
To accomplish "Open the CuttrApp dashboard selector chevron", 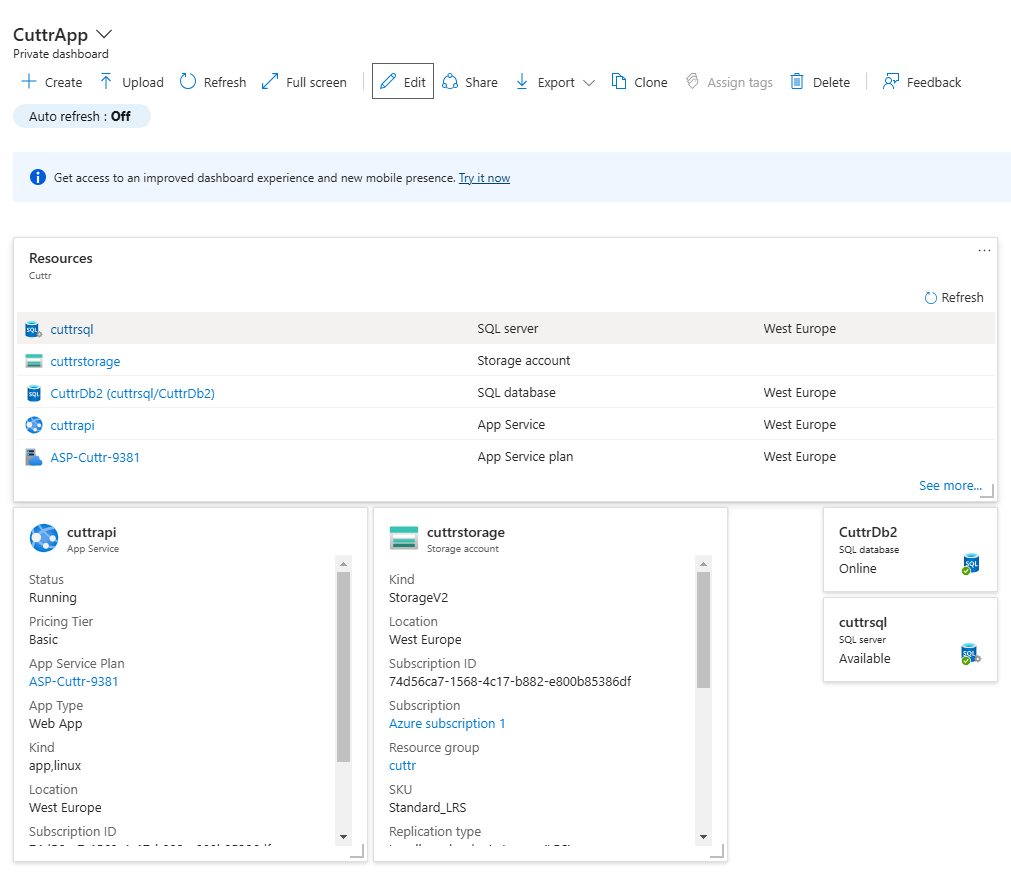I will pos(104,34).
